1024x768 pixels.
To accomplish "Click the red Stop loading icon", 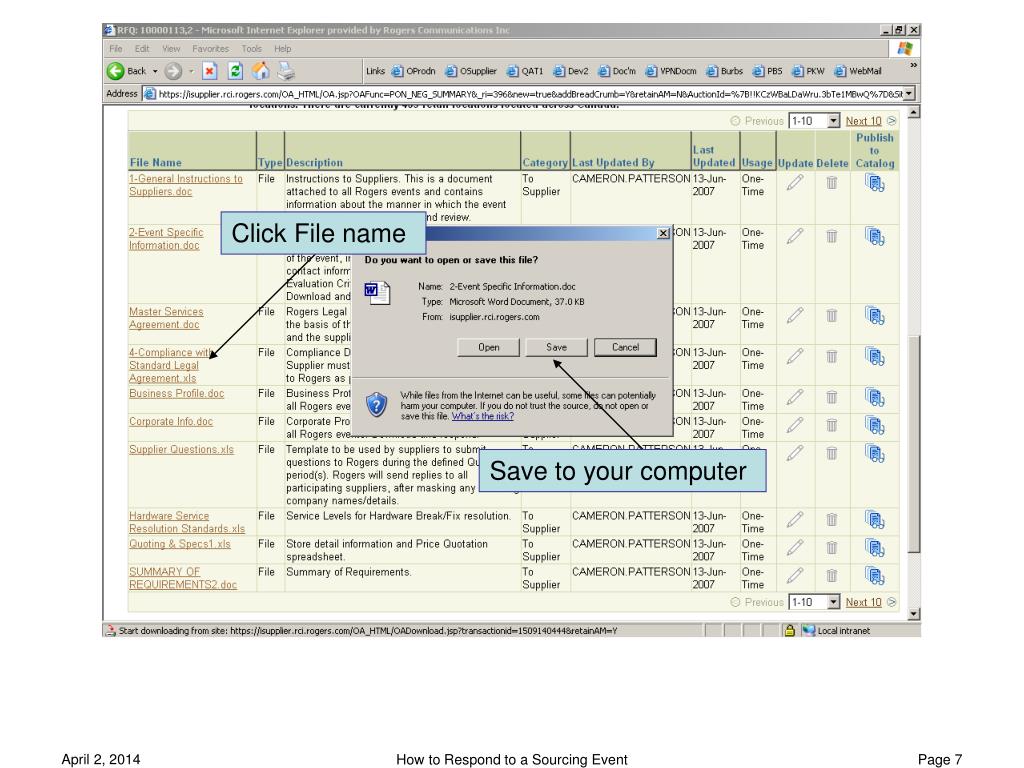I will tap(210, 71).
